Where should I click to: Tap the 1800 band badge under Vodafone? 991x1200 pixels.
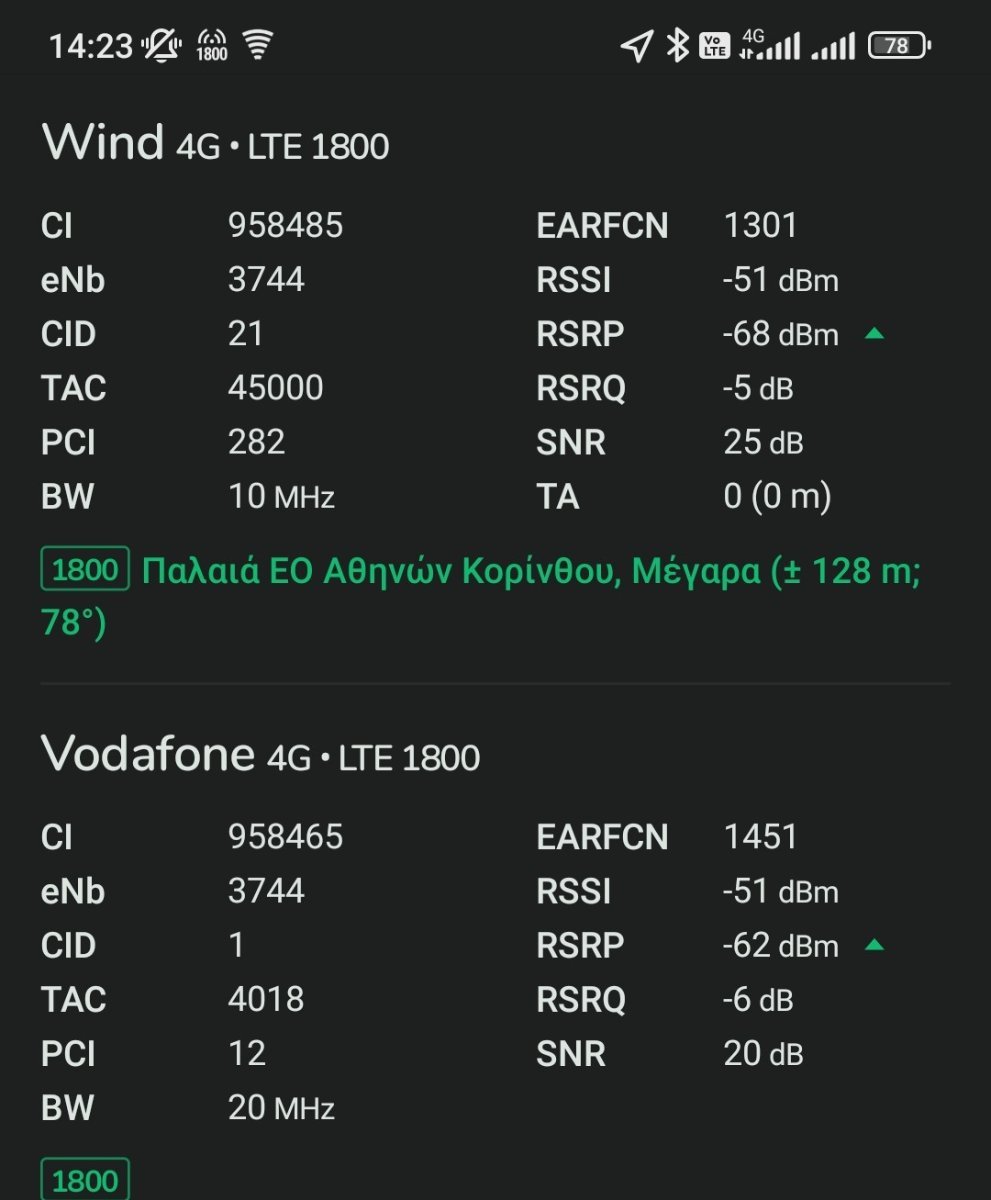coord(85,1180)
